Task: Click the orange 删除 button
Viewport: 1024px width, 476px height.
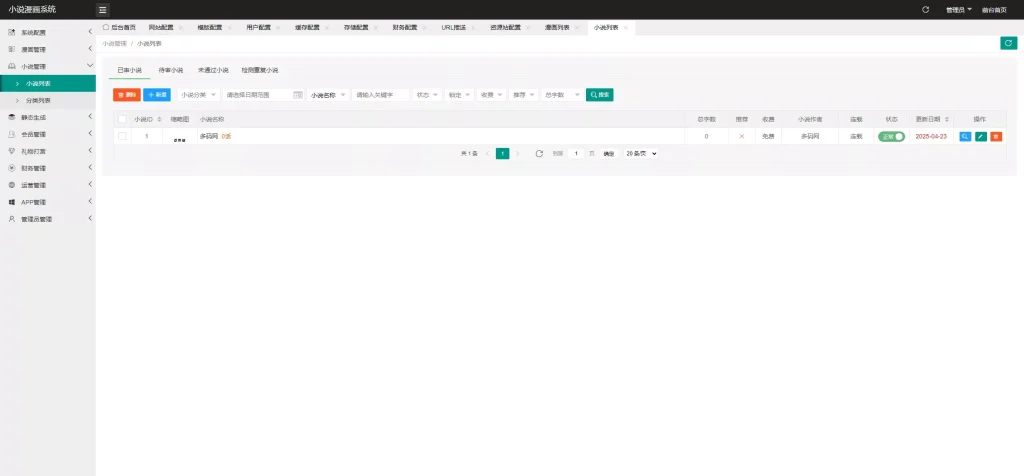Action: click(x=127, y=95)
